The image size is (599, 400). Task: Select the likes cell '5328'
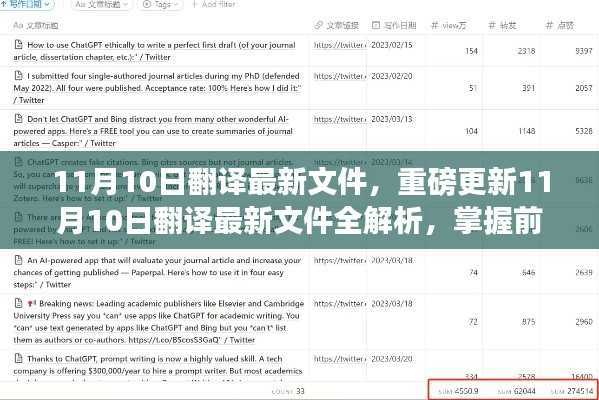pos(584,131)
